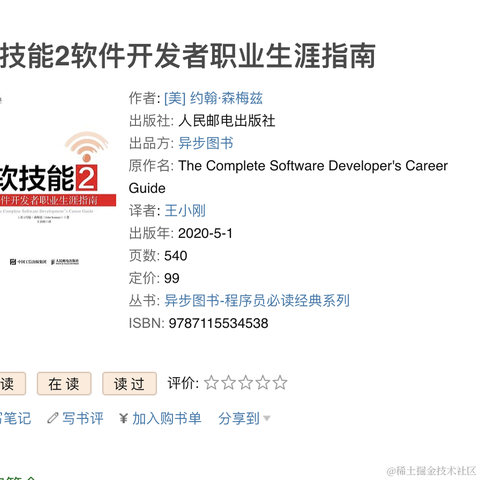The image size is (480, 480).
Task: Click the 写书评 link
Action: pos(83,418)
